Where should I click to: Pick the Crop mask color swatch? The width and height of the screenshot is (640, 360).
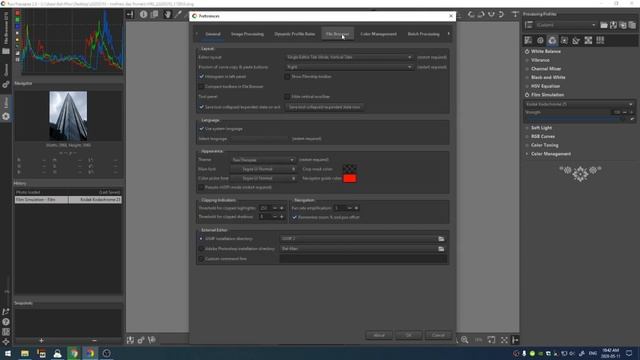350,169
